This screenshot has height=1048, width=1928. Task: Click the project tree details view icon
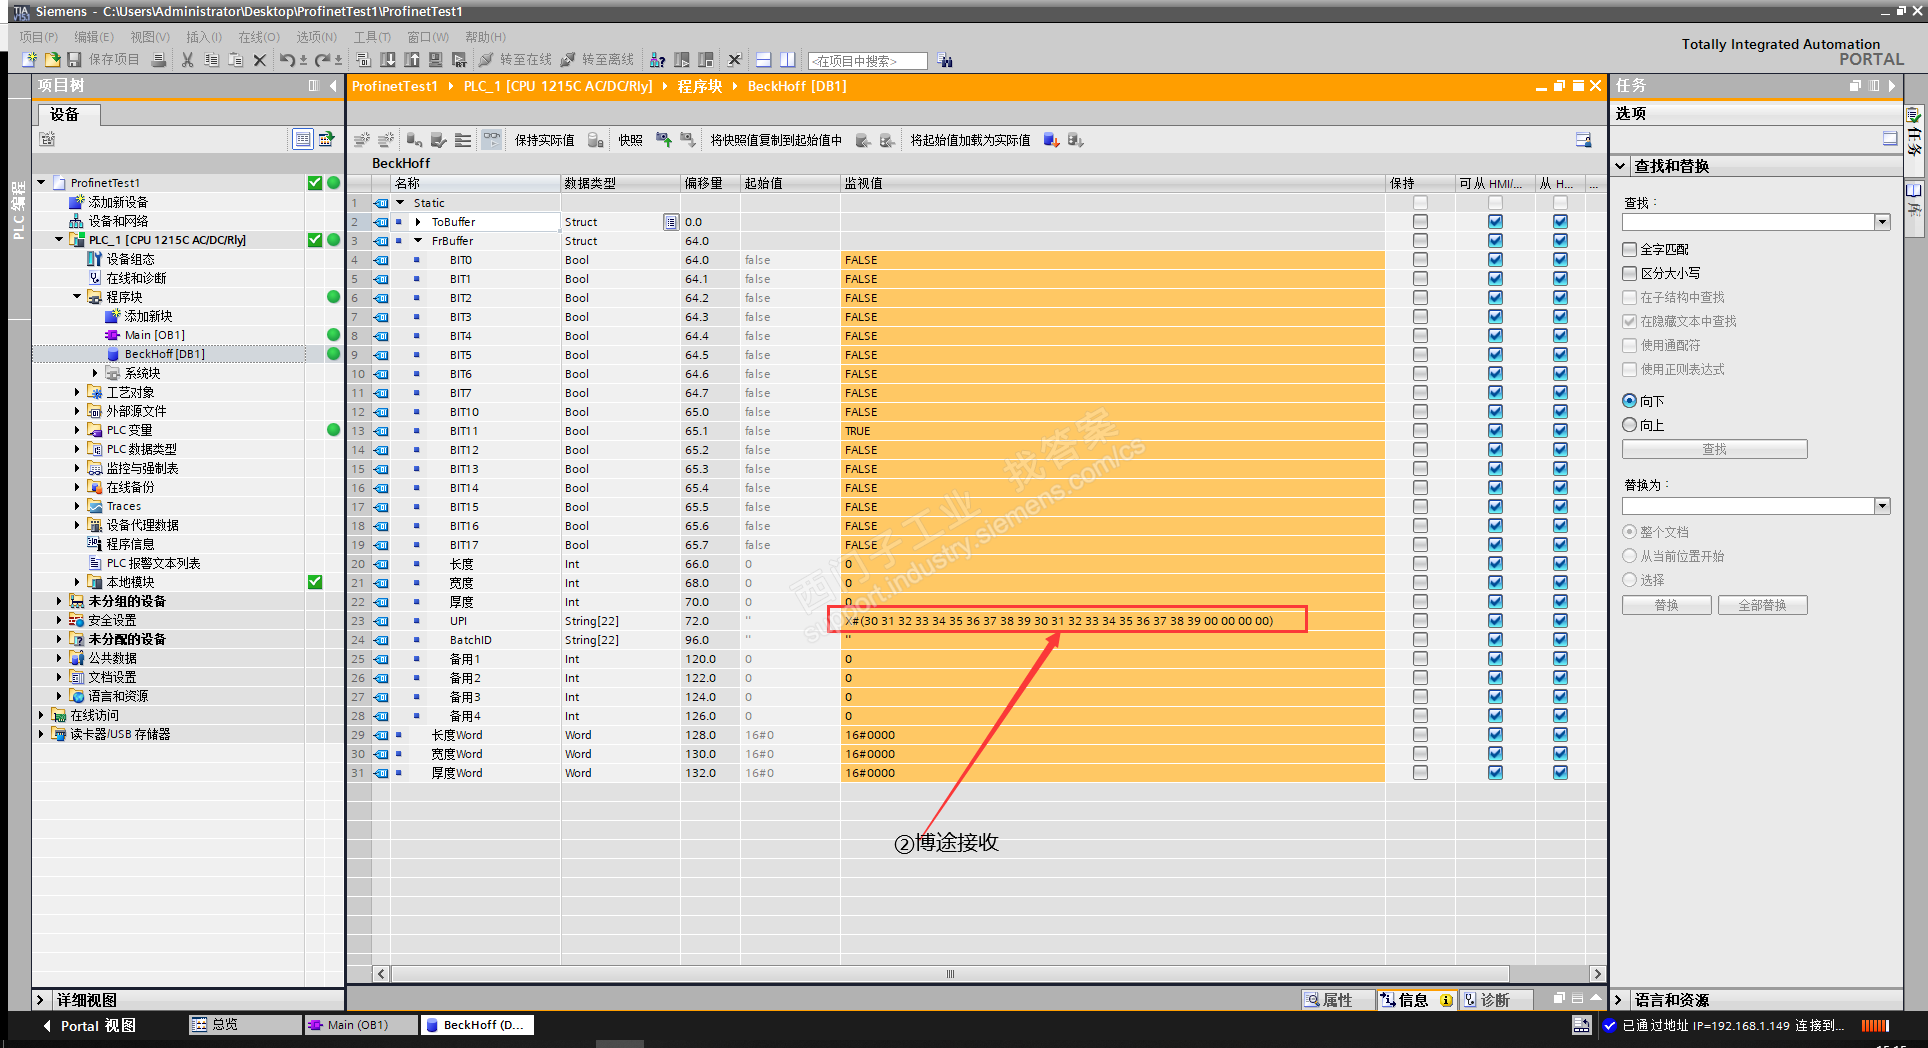point(302,139)
